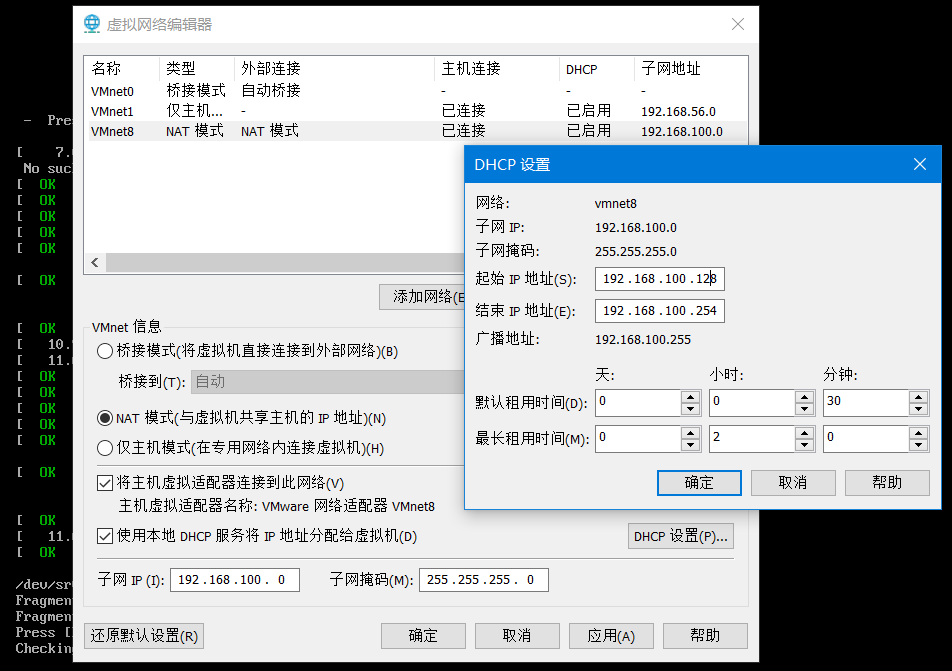Increase 默认租用时间 minutes value
952x671 pixels.
click(x=919, y=397)
